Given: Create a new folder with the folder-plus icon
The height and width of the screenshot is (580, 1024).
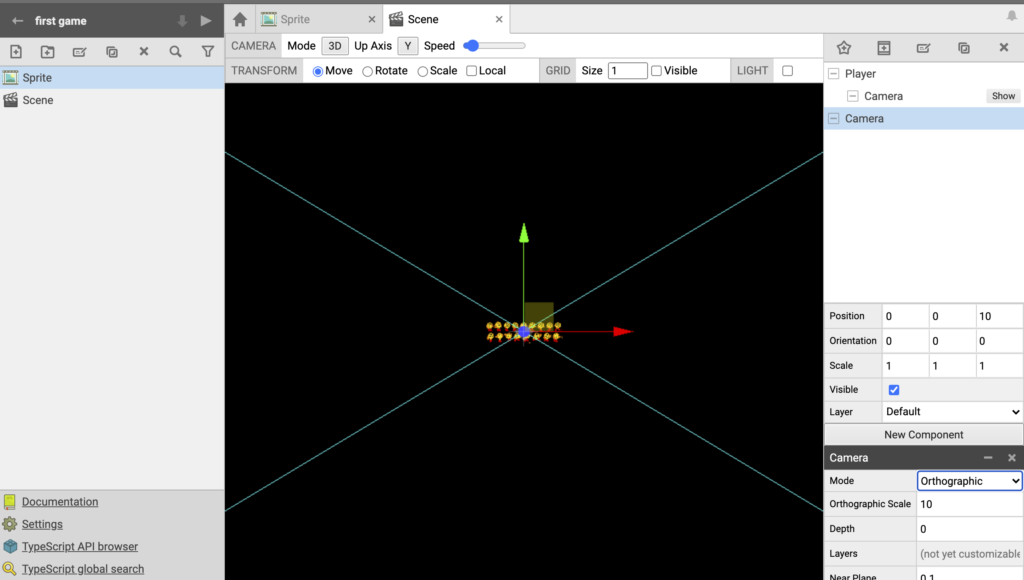Looking at the screenshot, I should pyautogui.click(x=48, y=52).
